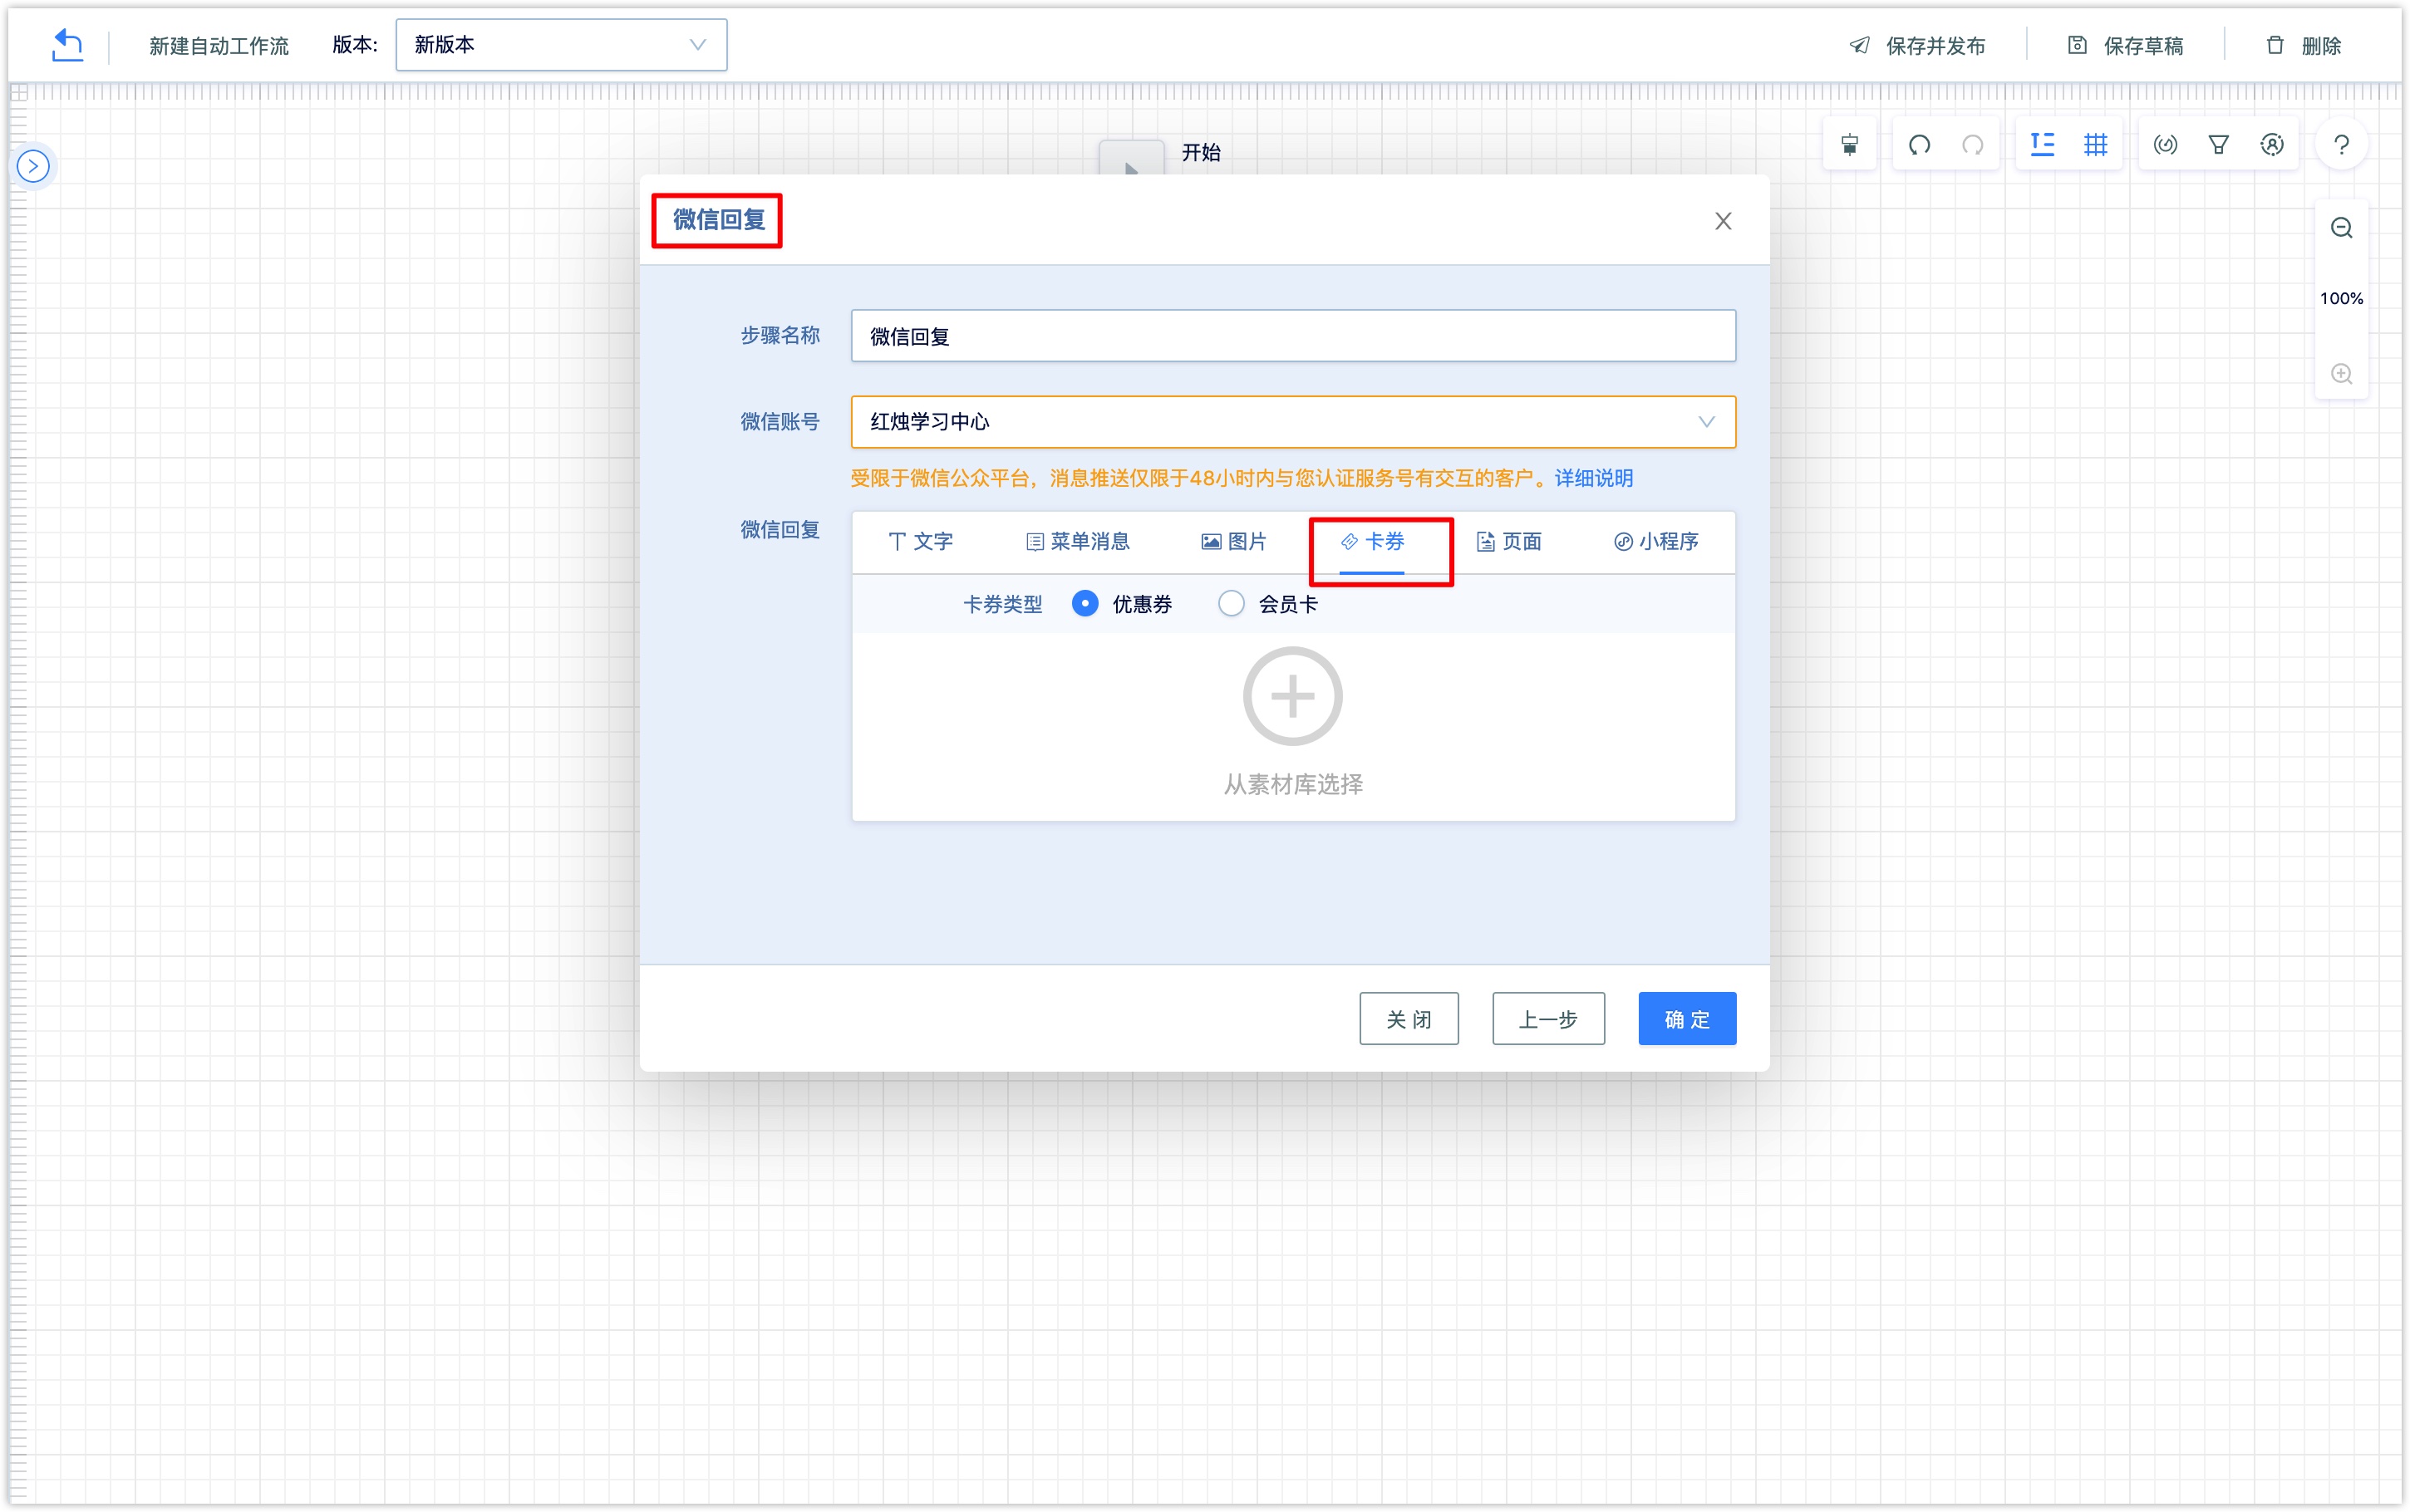Zoom in with the plus magnifier
Screen dimensions: 2410x1512
(x=2341, y=374)
